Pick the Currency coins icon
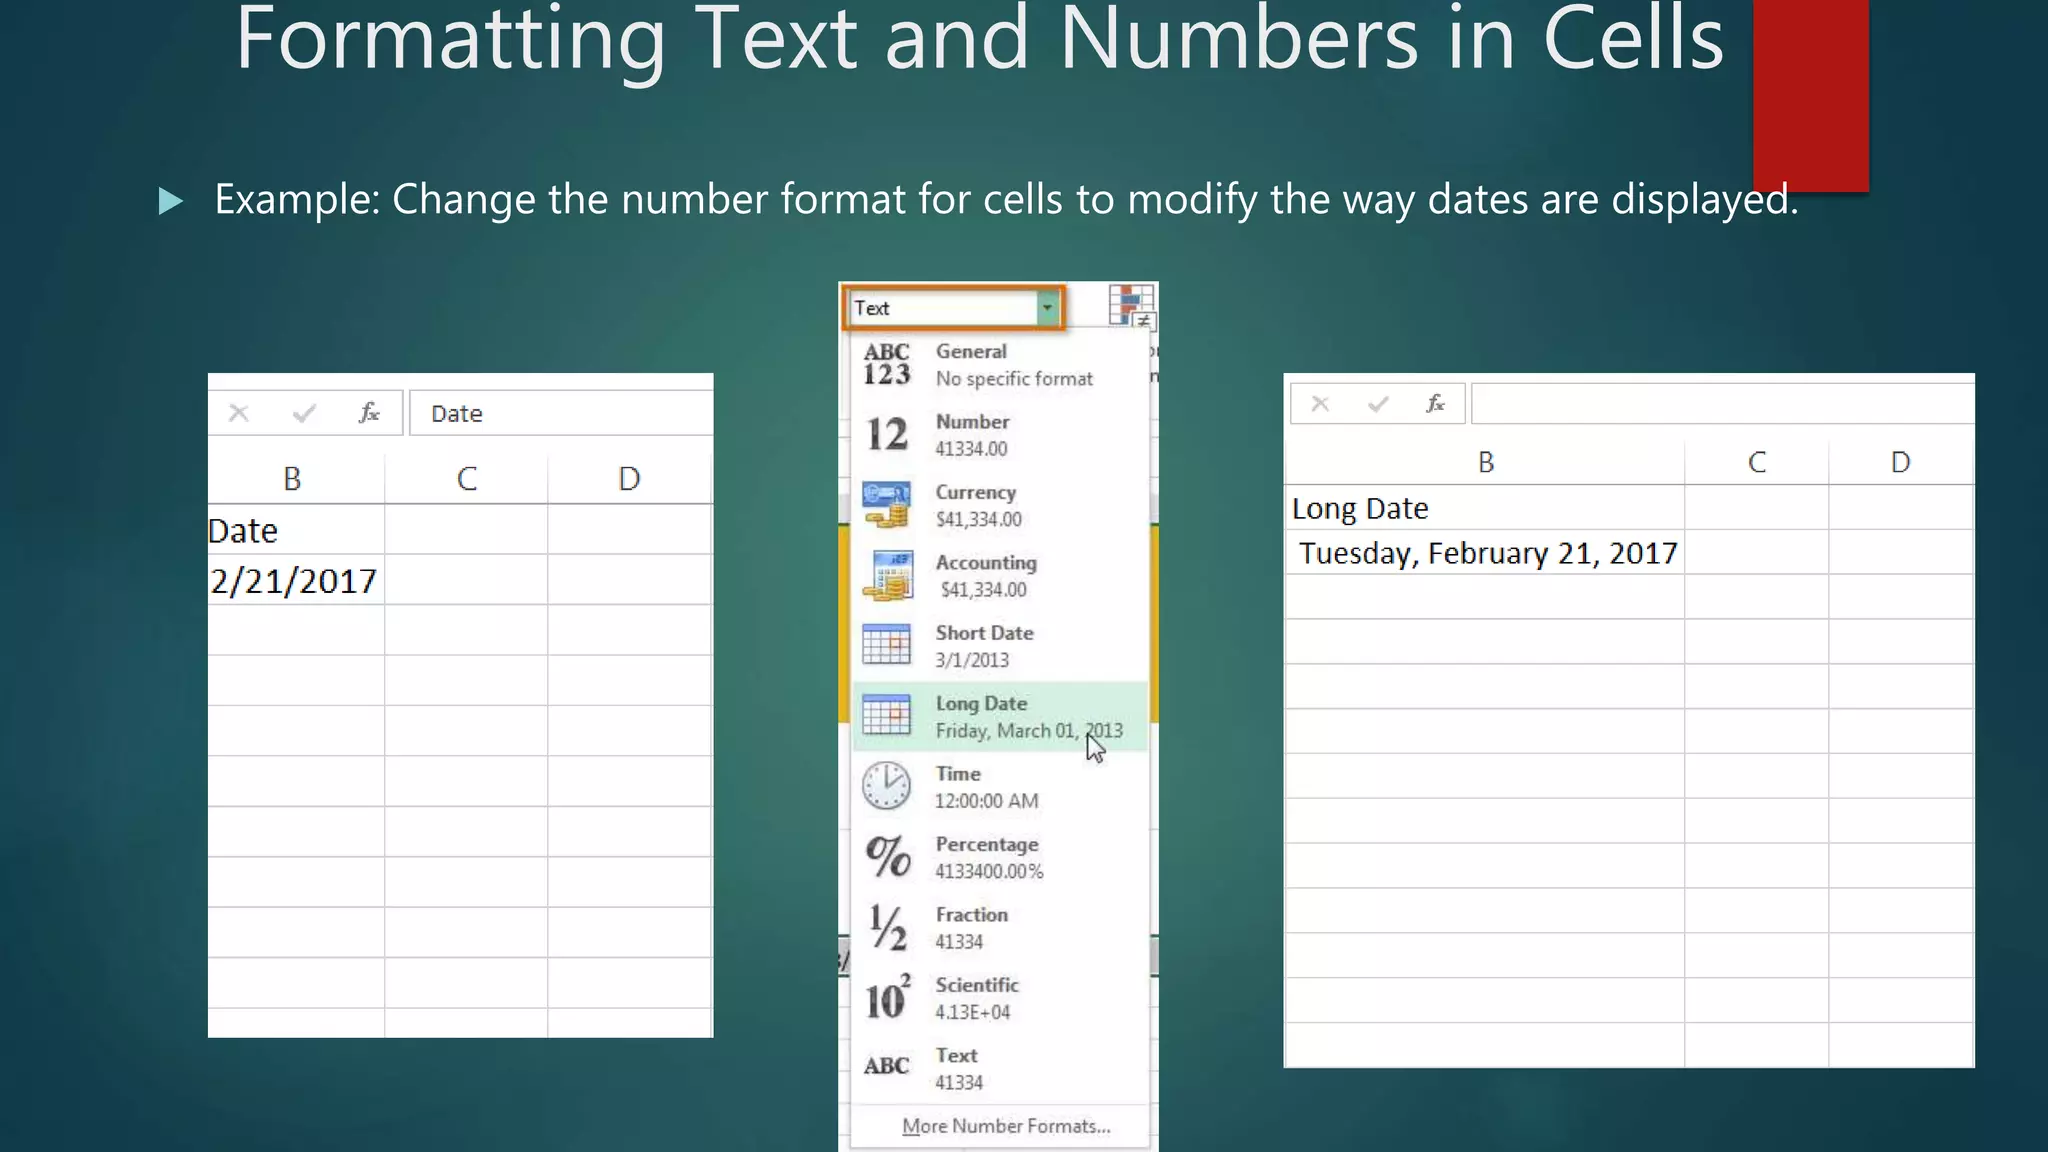 [887, 505]
